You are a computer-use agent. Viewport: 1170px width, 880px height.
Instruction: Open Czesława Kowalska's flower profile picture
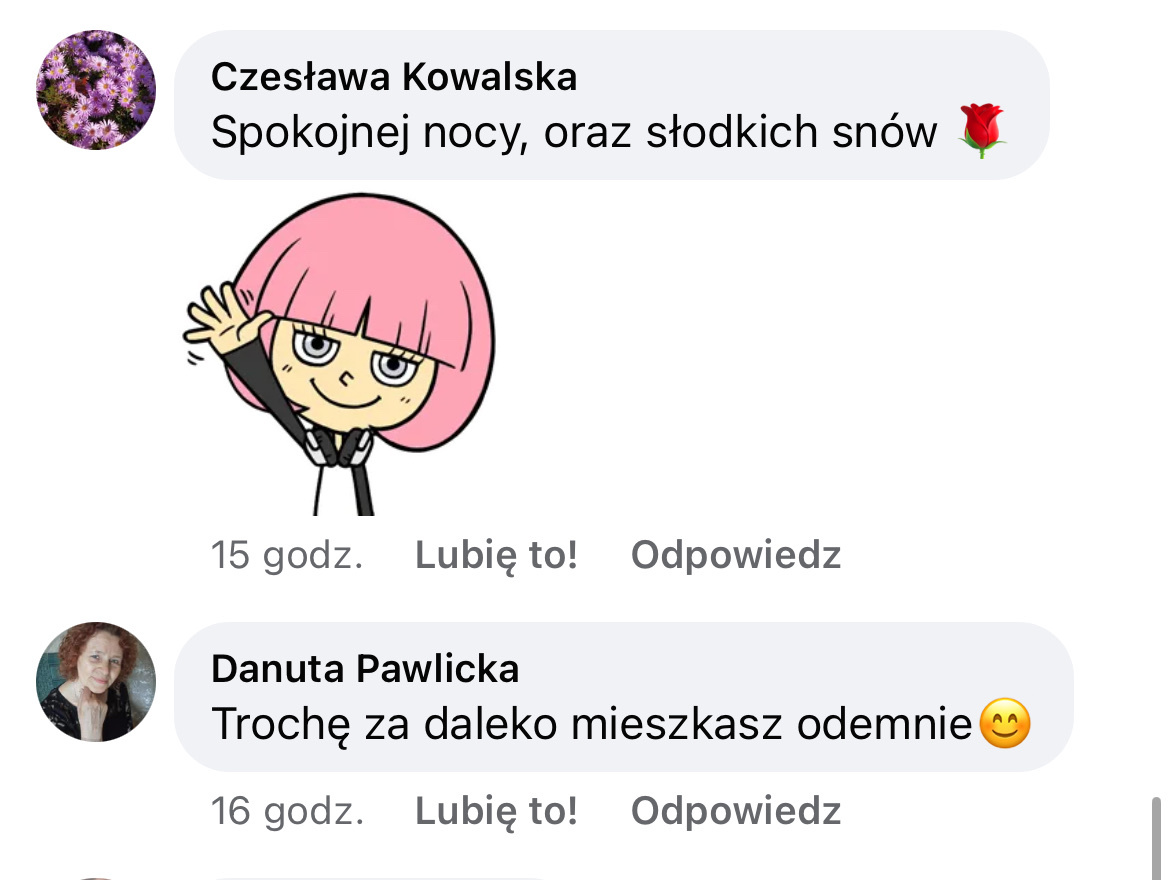coord(96,90)
